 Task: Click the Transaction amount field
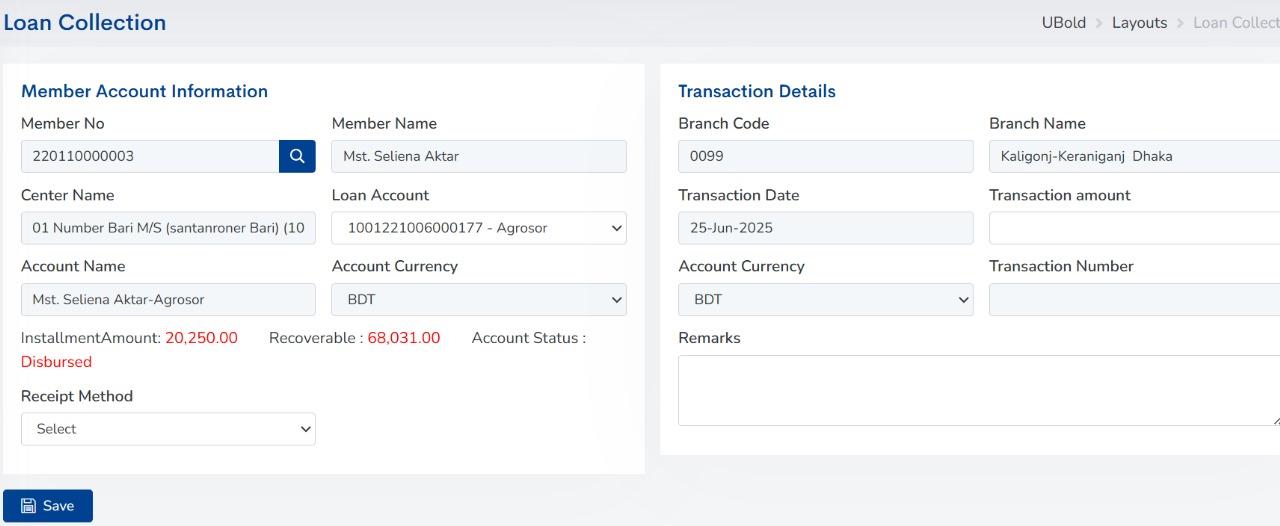[1134, 228]
